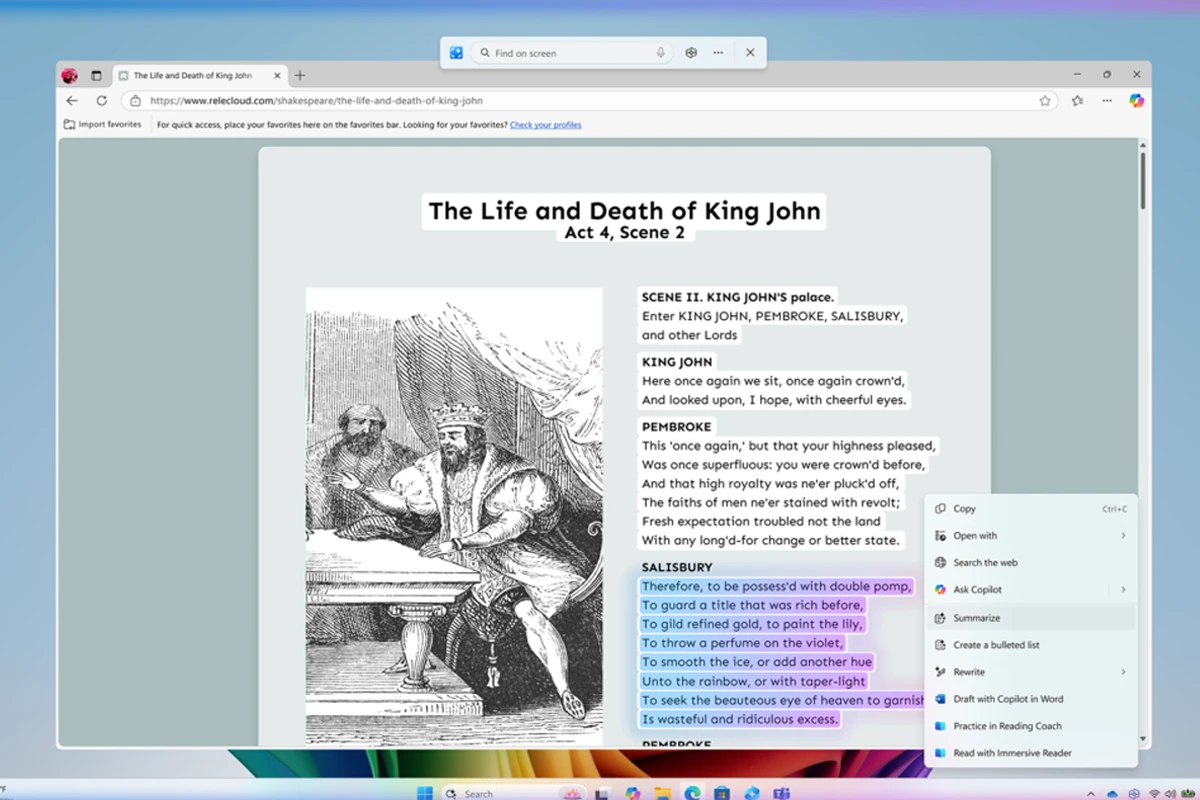Click the line 'To guard a title that was rich before,'

[753, 605]
